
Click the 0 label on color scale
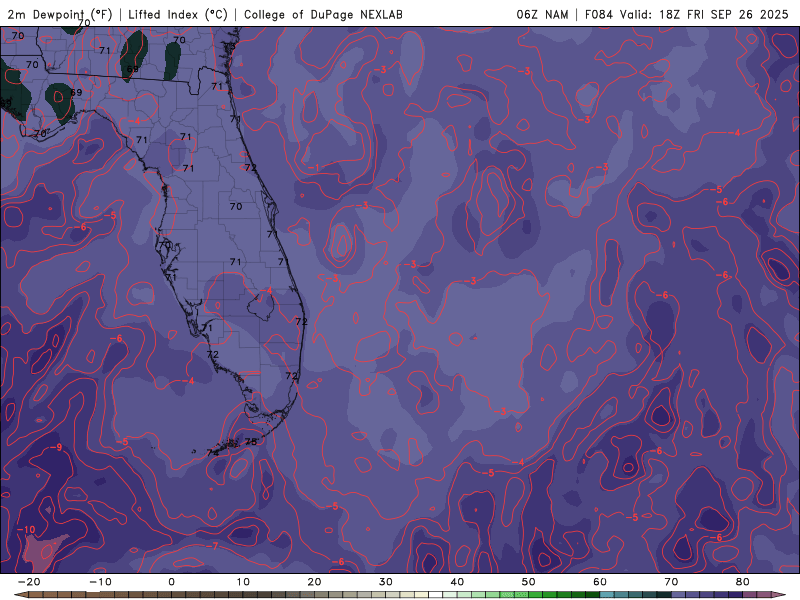click(171, 582)
